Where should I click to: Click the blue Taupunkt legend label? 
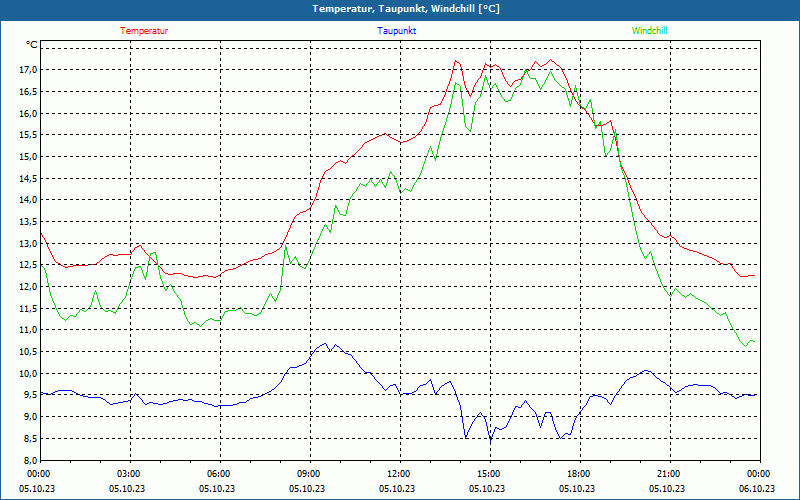click(x=396, y=31)
